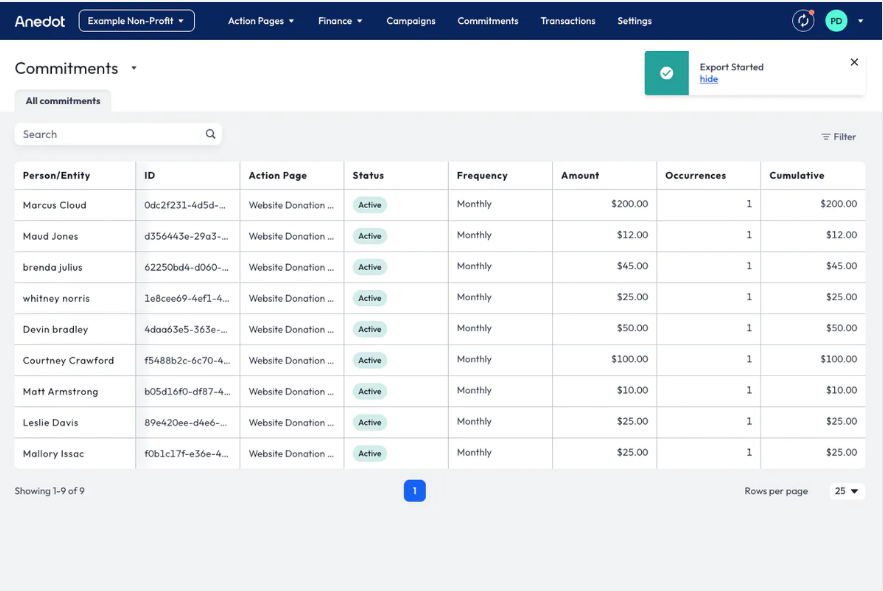Expand the Finance menu
Viewport: 883px width, 591px height.
click(x=340, y=21)
